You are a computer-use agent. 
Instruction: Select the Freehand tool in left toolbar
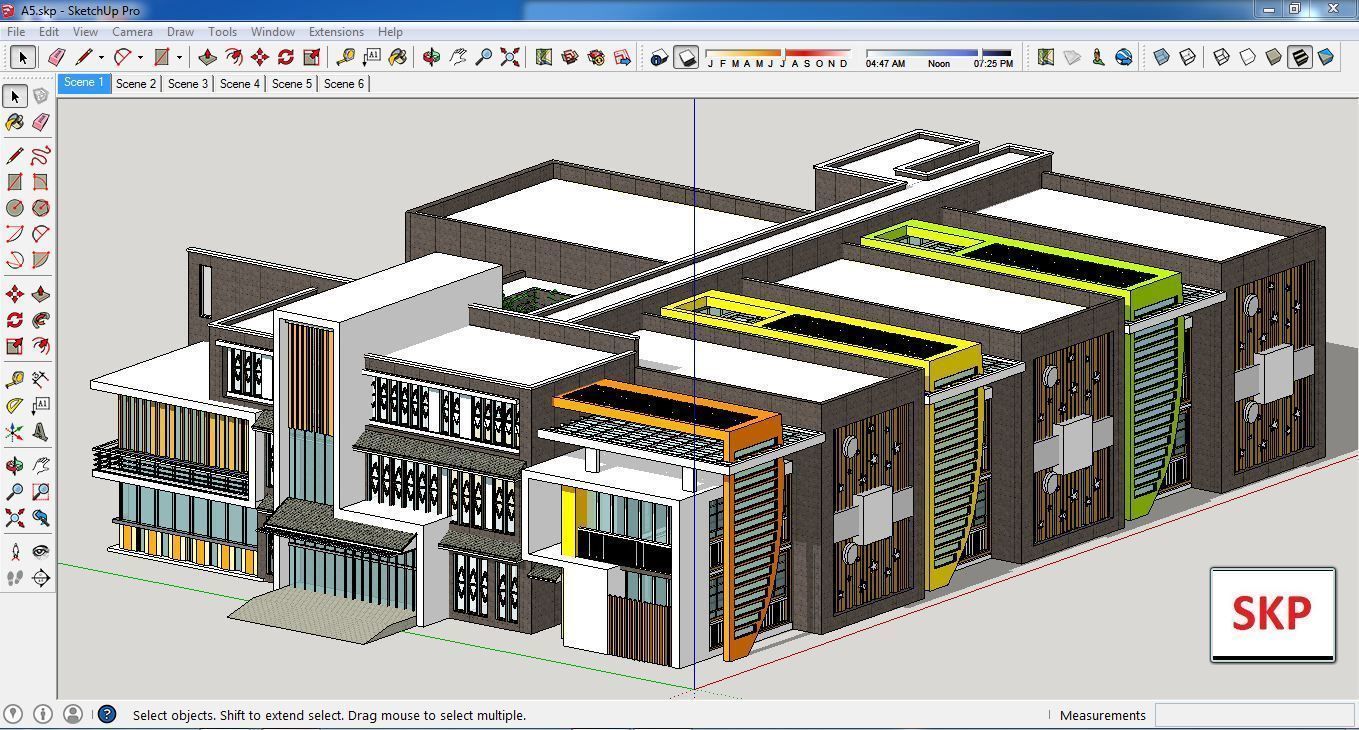pyautogui.click(x=40, y=156)
